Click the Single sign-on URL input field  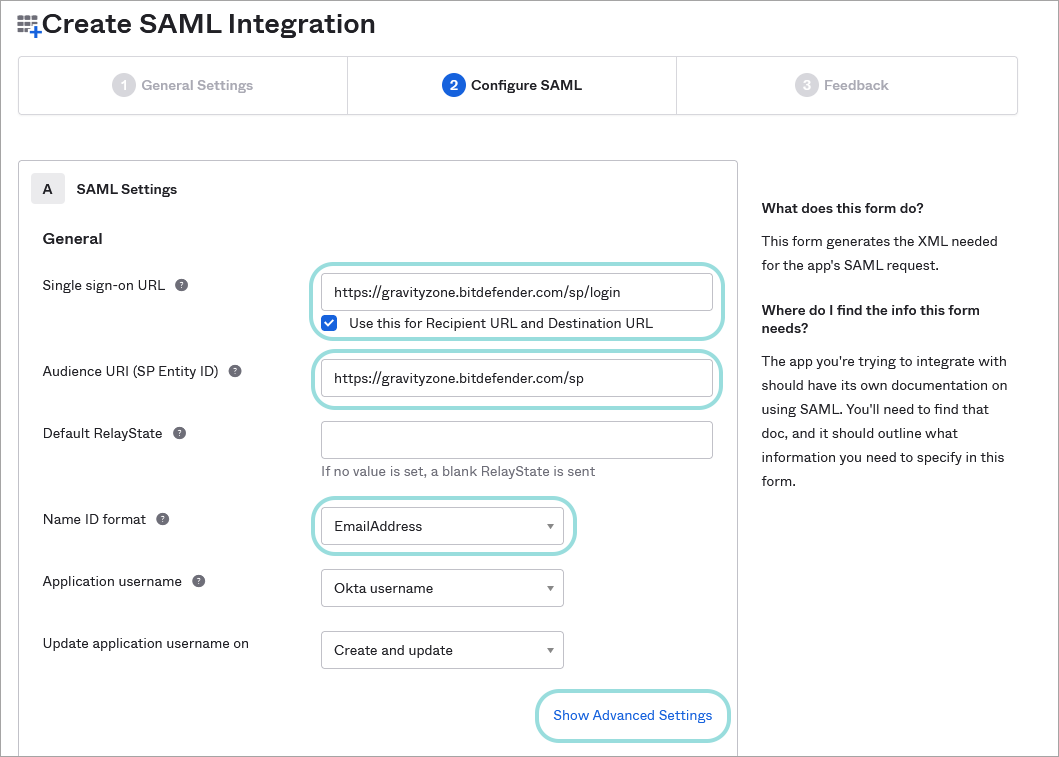(x=516, y=291)
